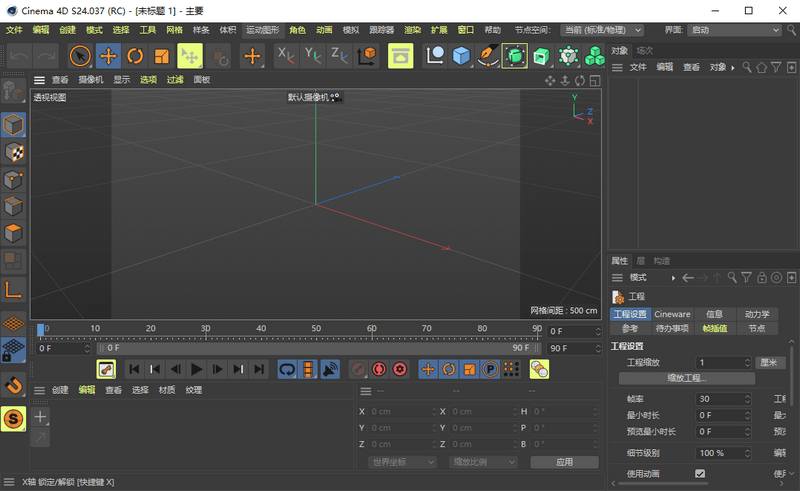The width and height of the screenshot is (800, 491).
Task: Click the Scale Project button
Action: (x=687, y=378)
